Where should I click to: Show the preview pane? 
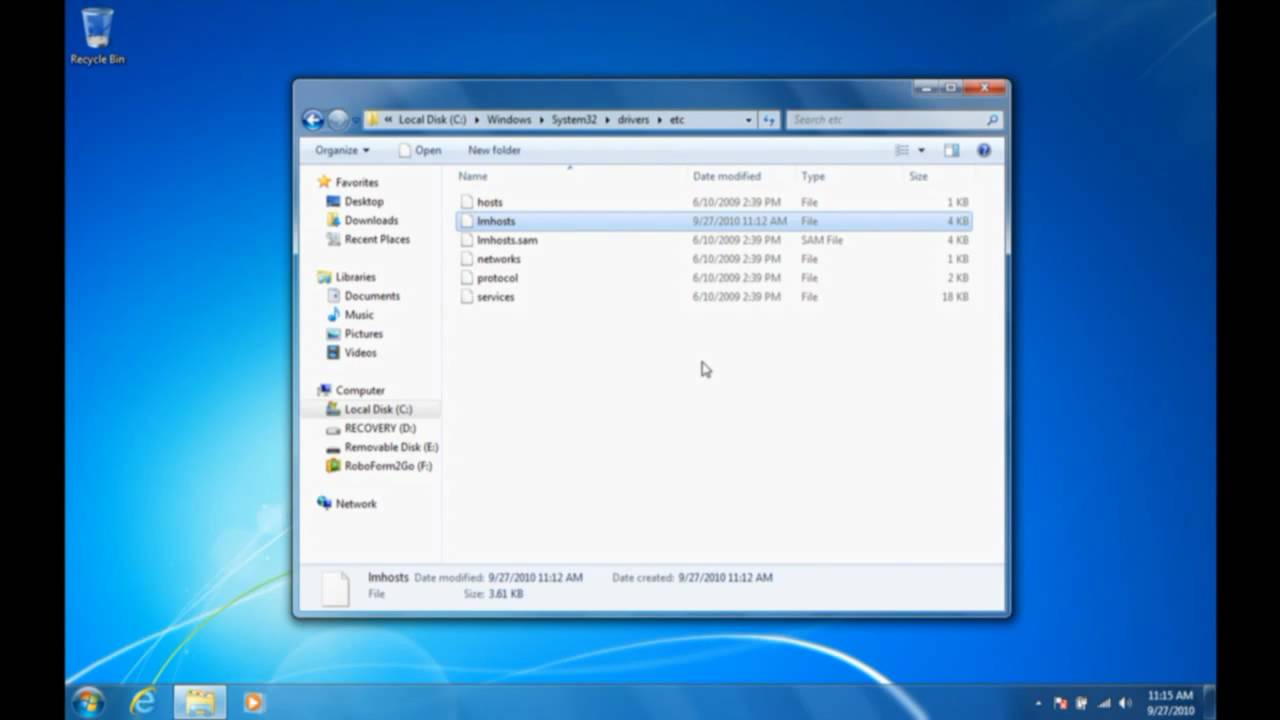coord(951,150)
